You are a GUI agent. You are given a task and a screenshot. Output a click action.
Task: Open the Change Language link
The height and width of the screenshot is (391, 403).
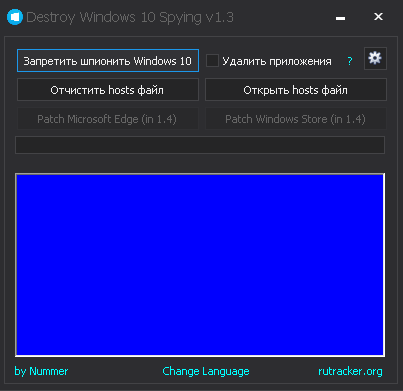click(206, 371)
